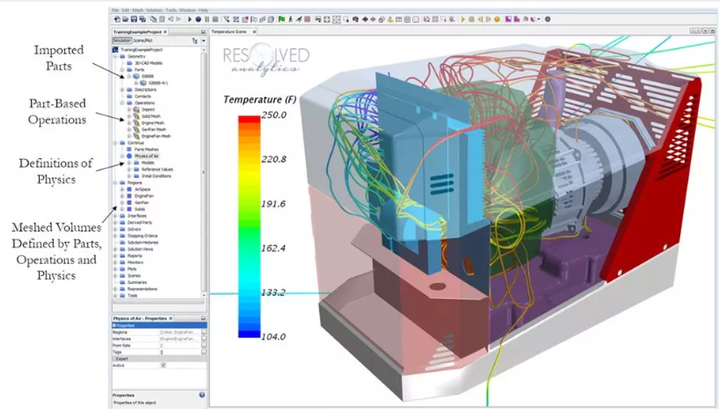Open the Regions property value editor button
The height and width of the screenshot is (410, 720).
point(203,331)
